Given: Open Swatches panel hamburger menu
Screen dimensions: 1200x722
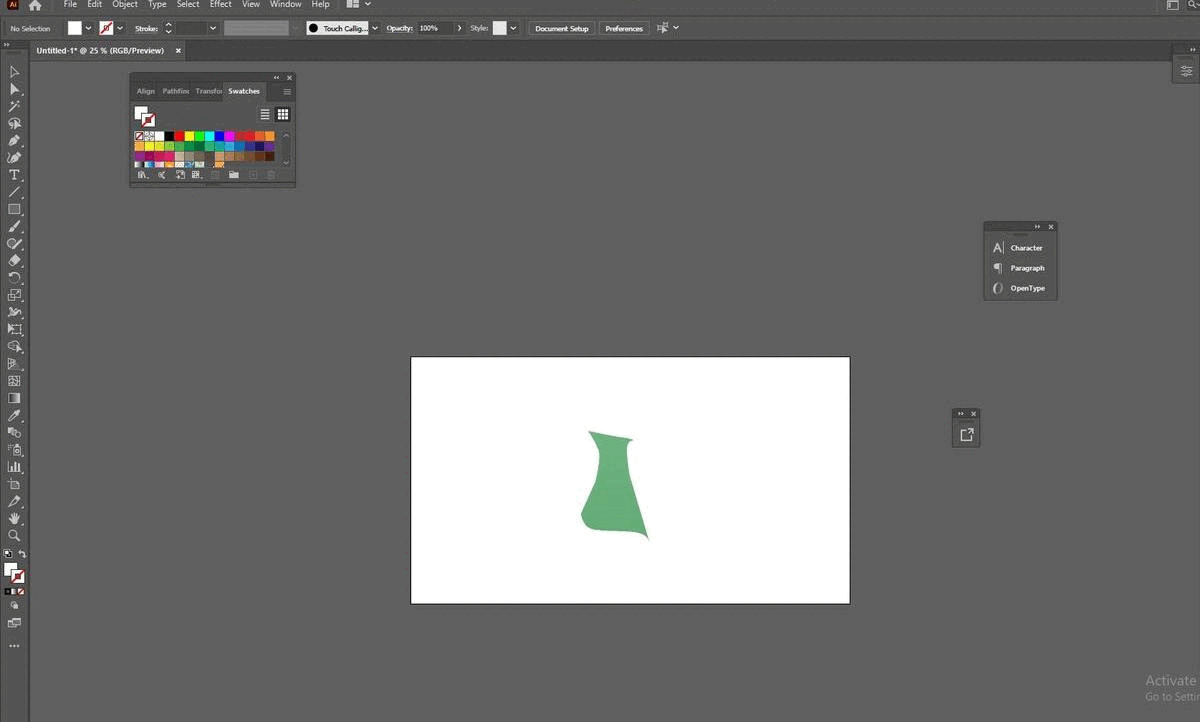Looking at the screenshot, I should point(287,91).
